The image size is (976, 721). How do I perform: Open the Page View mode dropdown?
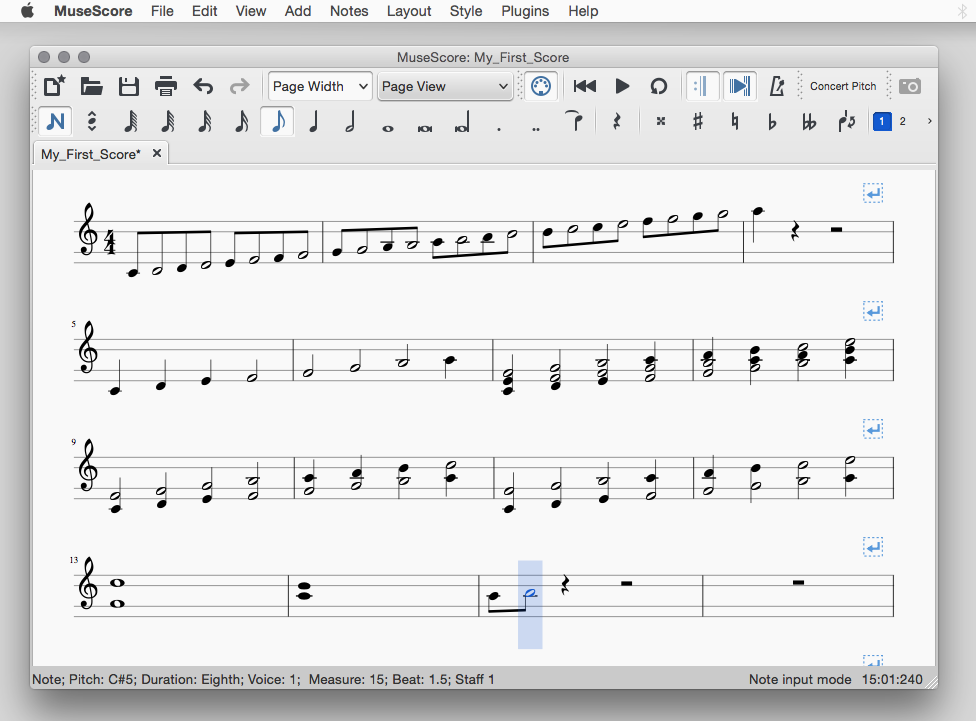click(445, 86)
